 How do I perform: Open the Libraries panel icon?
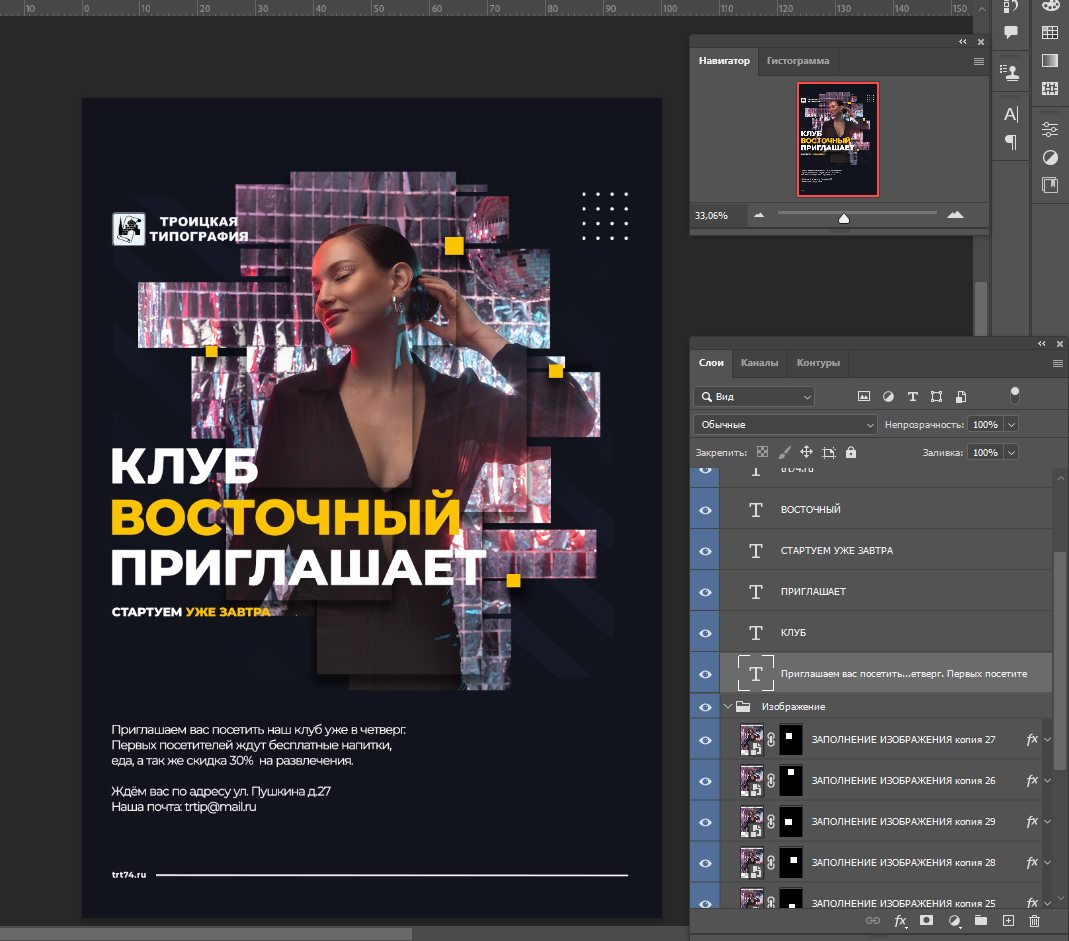(1050, 185)
